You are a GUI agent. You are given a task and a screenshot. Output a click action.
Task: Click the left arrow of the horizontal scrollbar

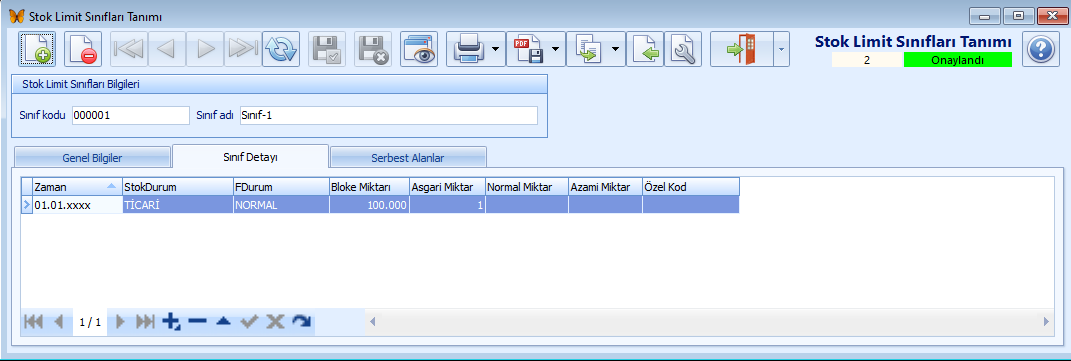pos(372,321)
